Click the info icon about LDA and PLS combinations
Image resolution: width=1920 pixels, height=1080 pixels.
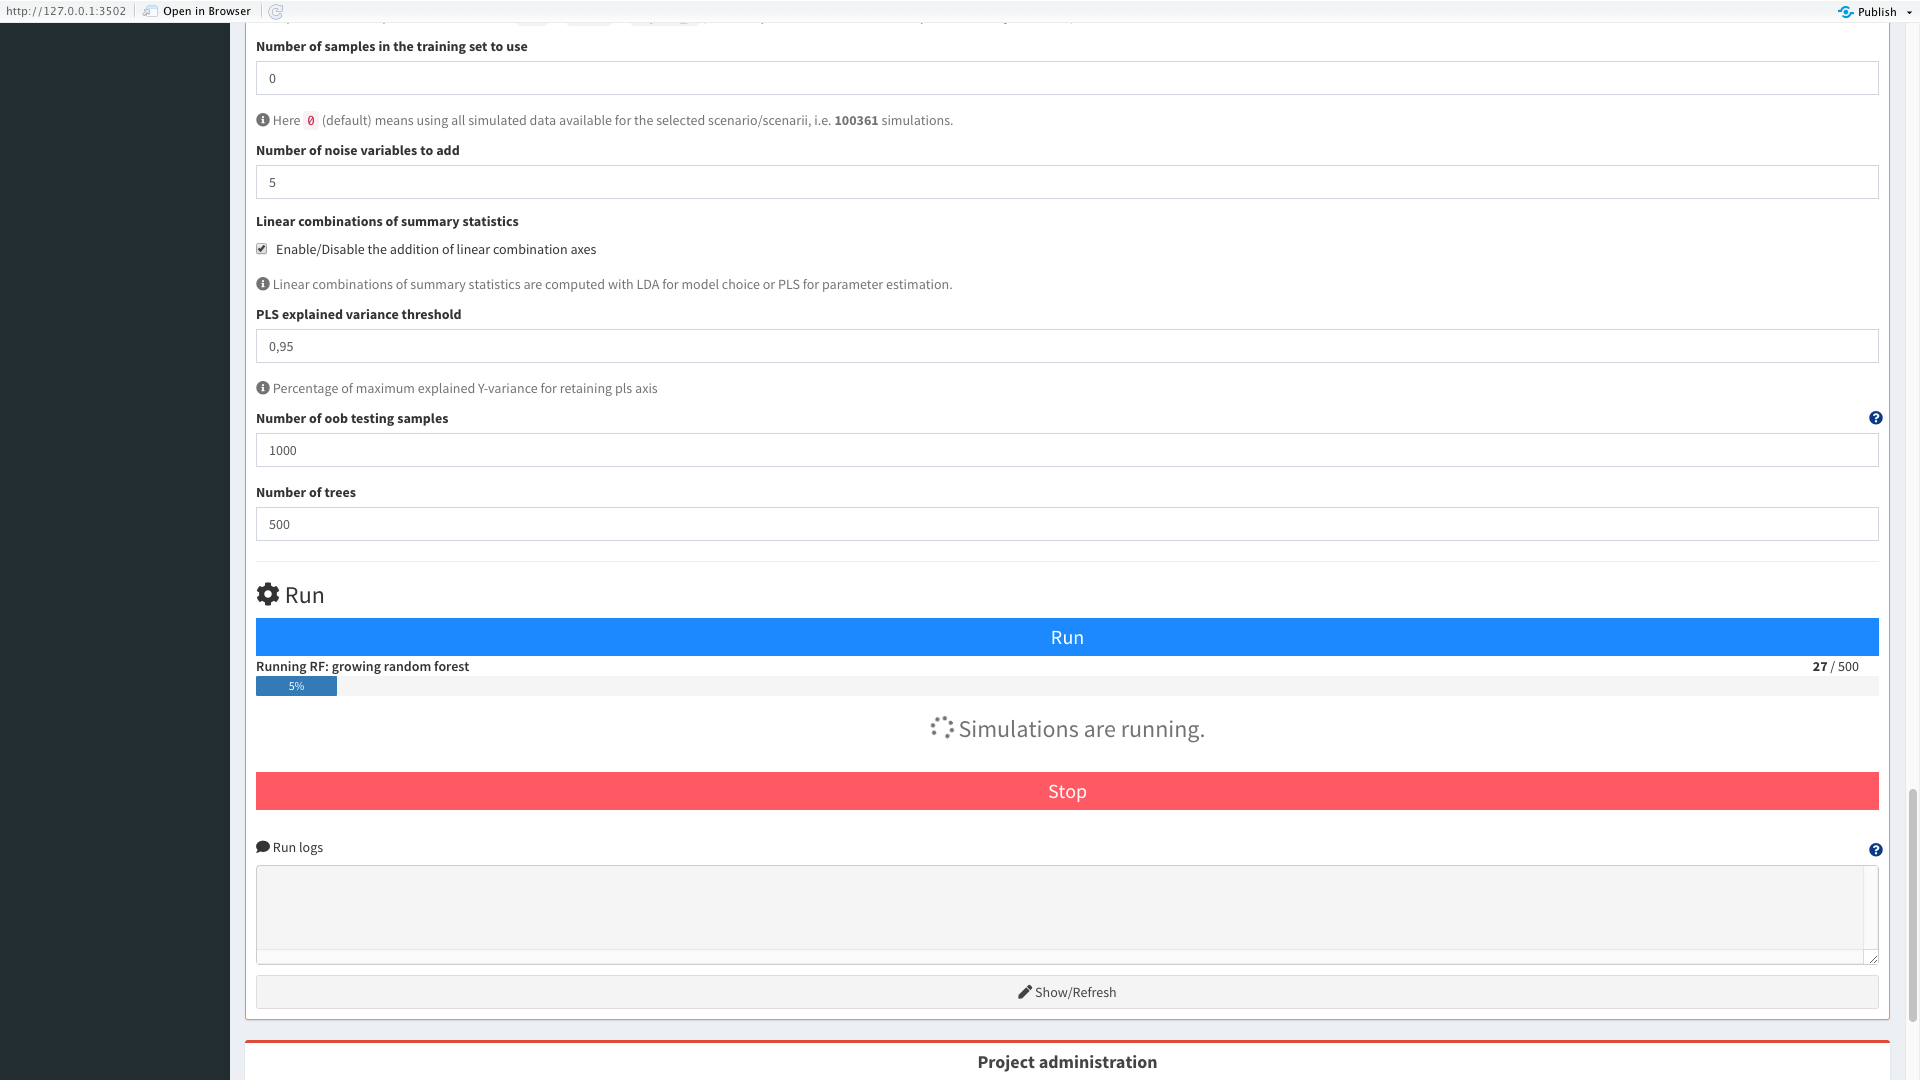coord(262,284)
